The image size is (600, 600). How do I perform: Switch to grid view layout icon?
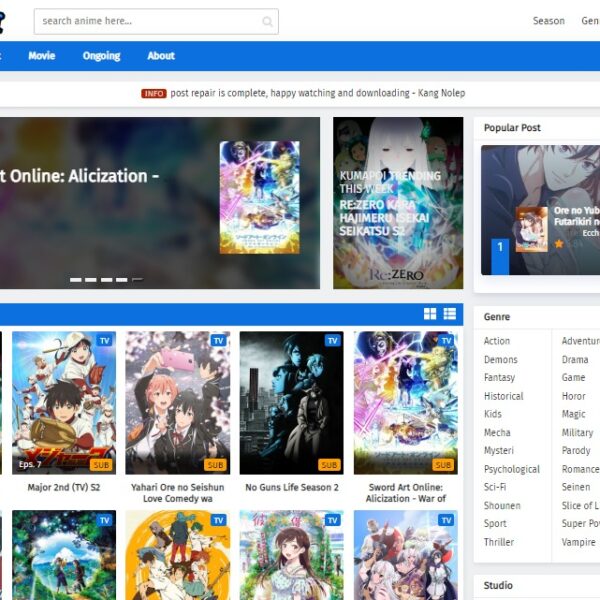(430, 314)
